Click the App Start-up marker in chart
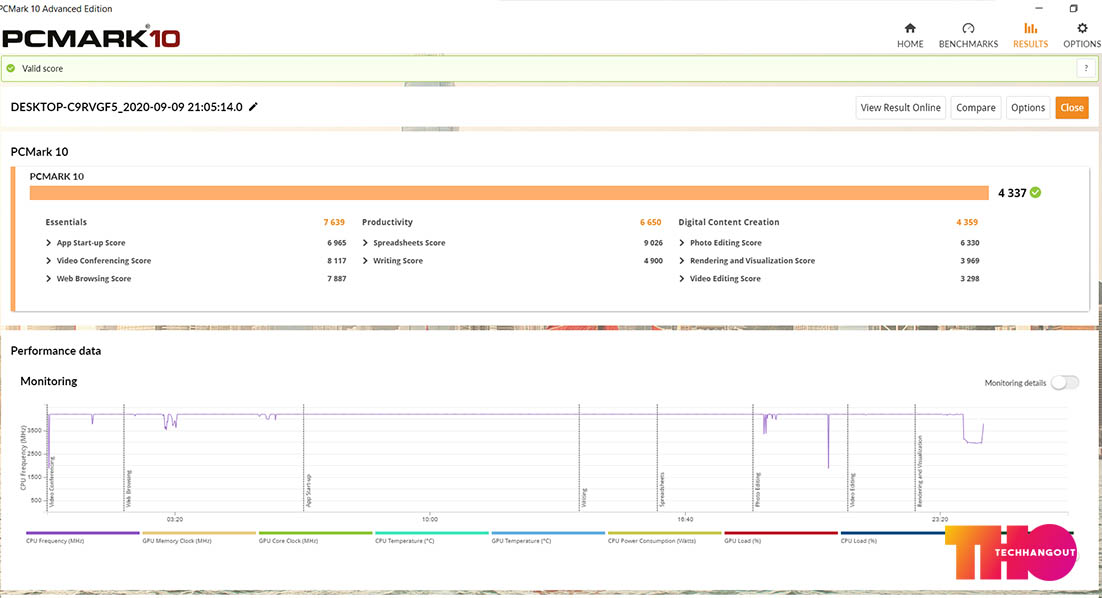This screenshot has width=1102, height=598. 309,490
